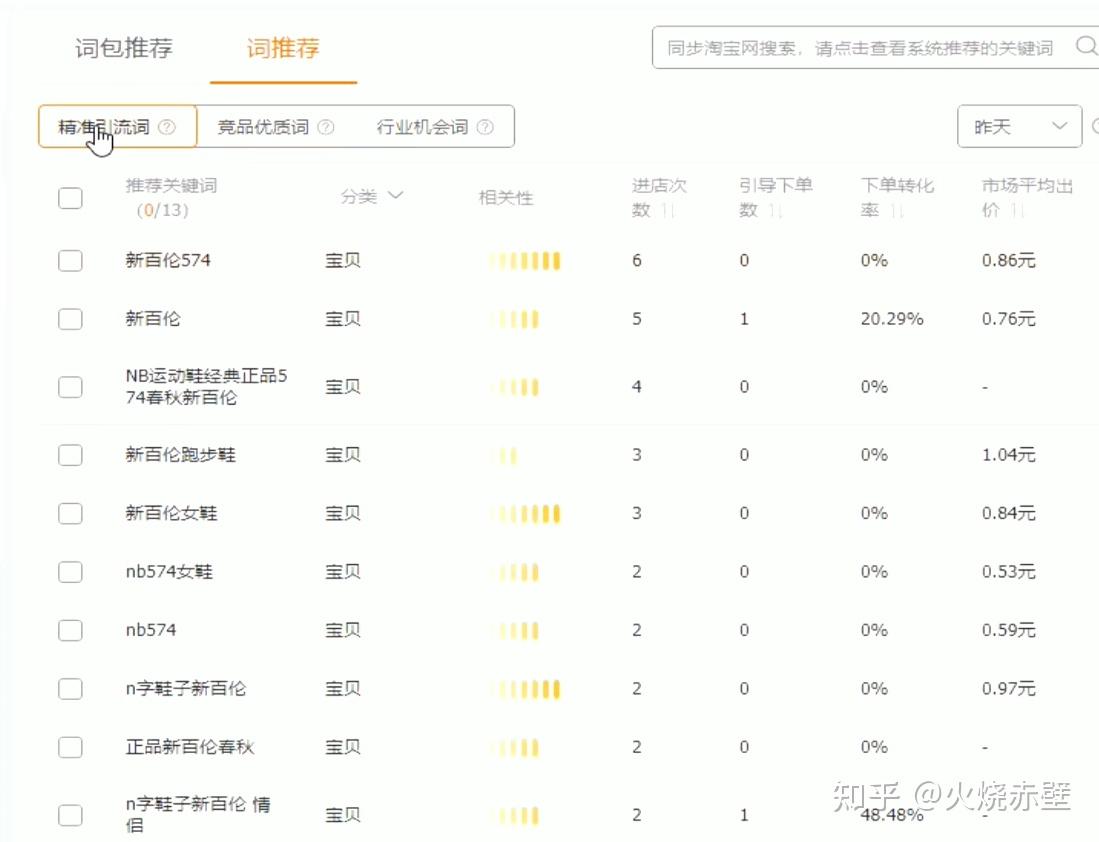Check the n字鞋子新百伦 keyword row
This screenshot has height=842, width=1099.
70,688
